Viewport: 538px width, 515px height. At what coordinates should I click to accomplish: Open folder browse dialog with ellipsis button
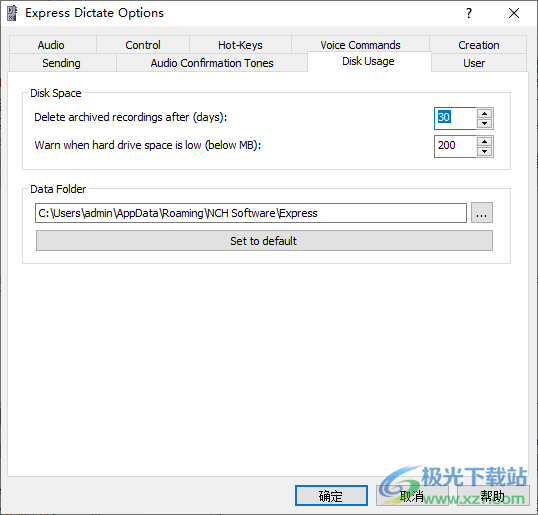(482, 213)
